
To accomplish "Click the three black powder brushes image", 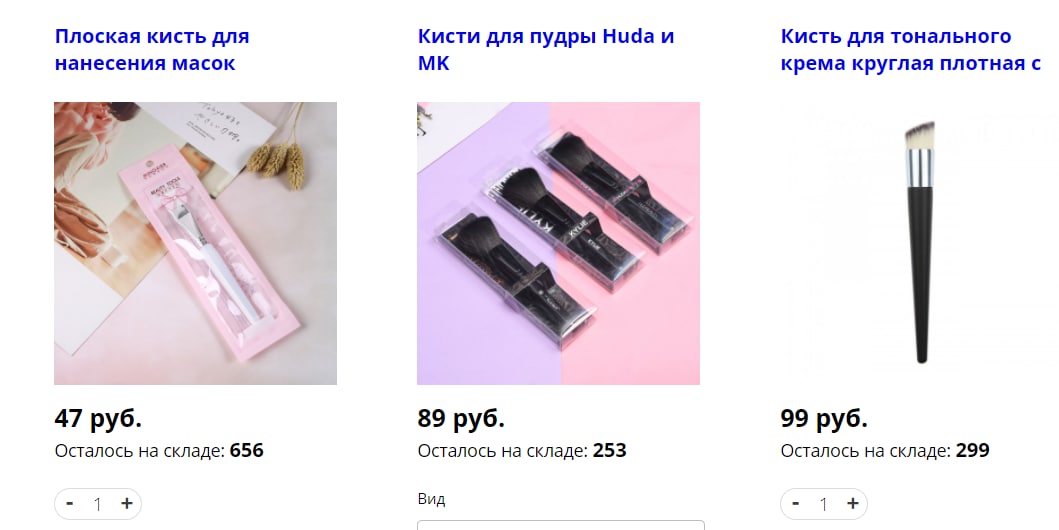I will [x=559, y=243].
